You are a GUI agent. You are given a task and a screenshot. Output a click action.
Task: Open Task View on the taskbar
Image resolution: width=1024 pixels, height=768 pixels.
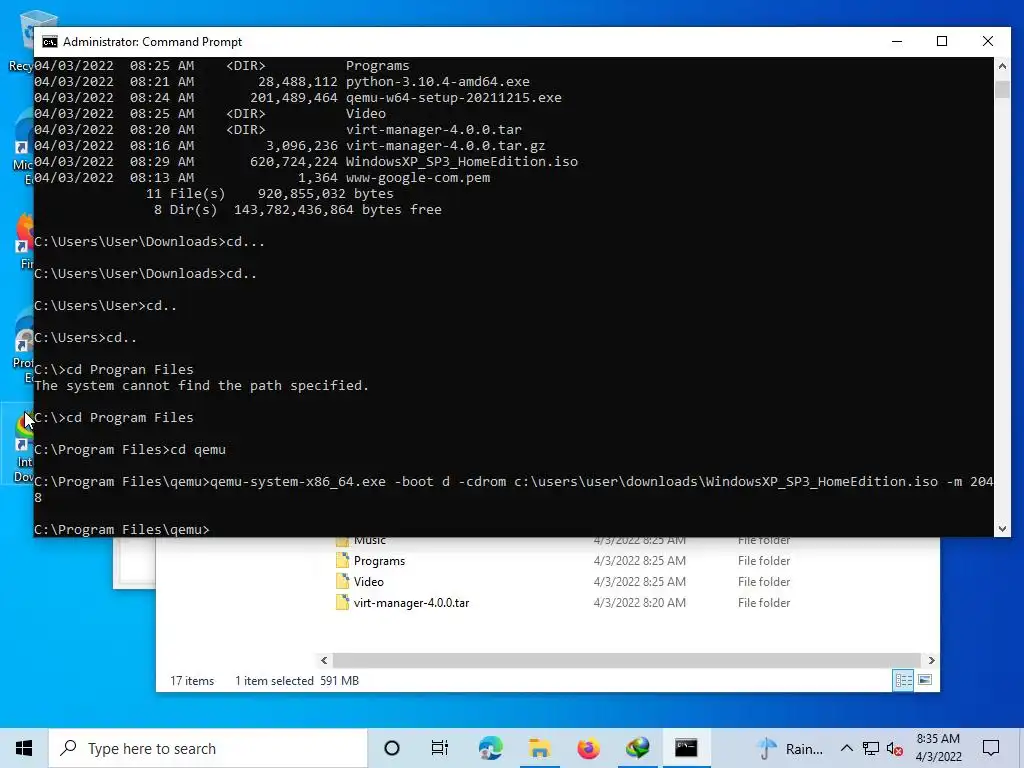pos(440,748)
